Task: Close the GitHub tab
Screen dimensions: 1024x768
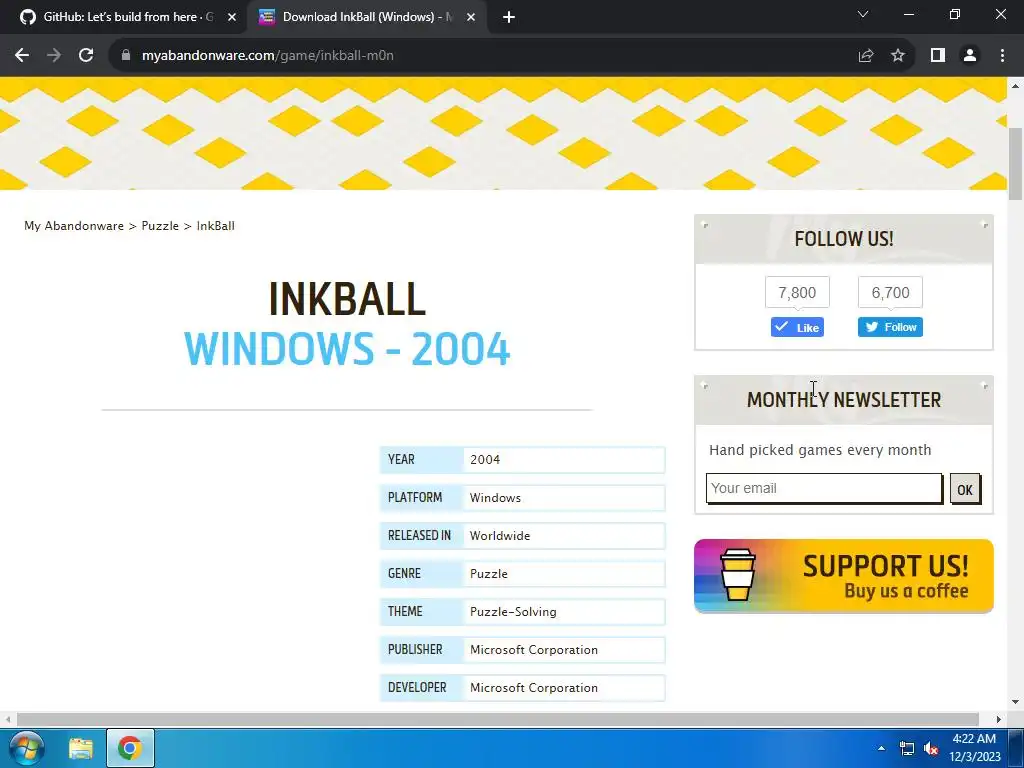Action: coord(232,17)
